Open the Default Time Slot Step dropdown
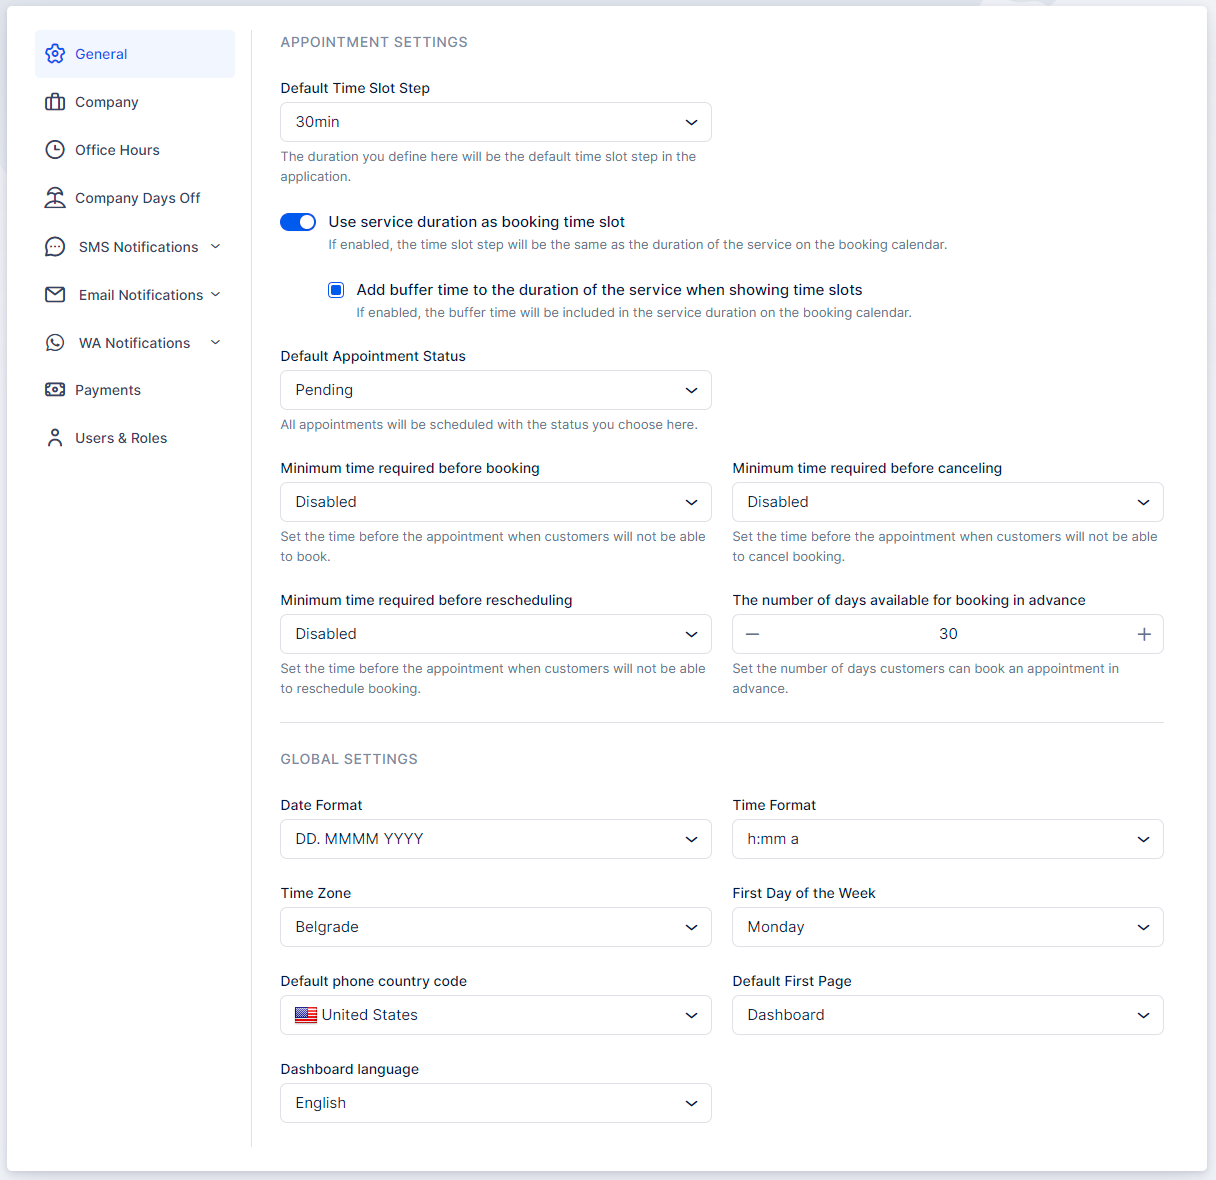This screenshot has height=1180, width=1216. pyautogui.click(x=495, y=122)
